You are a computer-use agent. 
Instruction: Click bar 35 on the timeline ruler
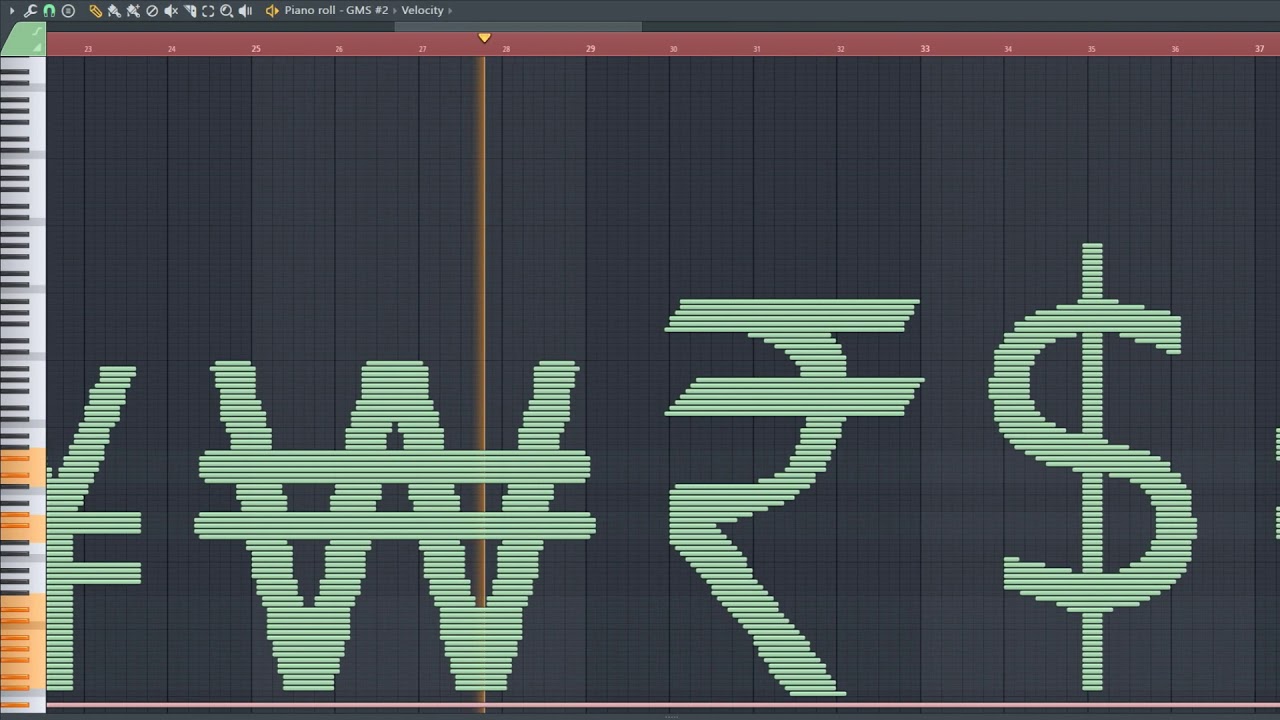coord(1092,48)
